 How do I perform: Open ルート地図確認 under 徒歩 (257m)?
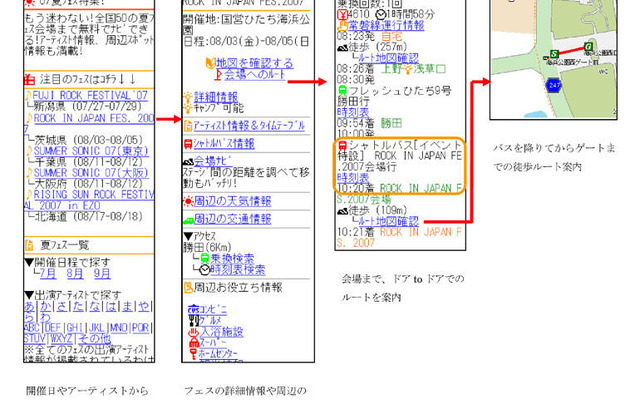click(388, 58)
